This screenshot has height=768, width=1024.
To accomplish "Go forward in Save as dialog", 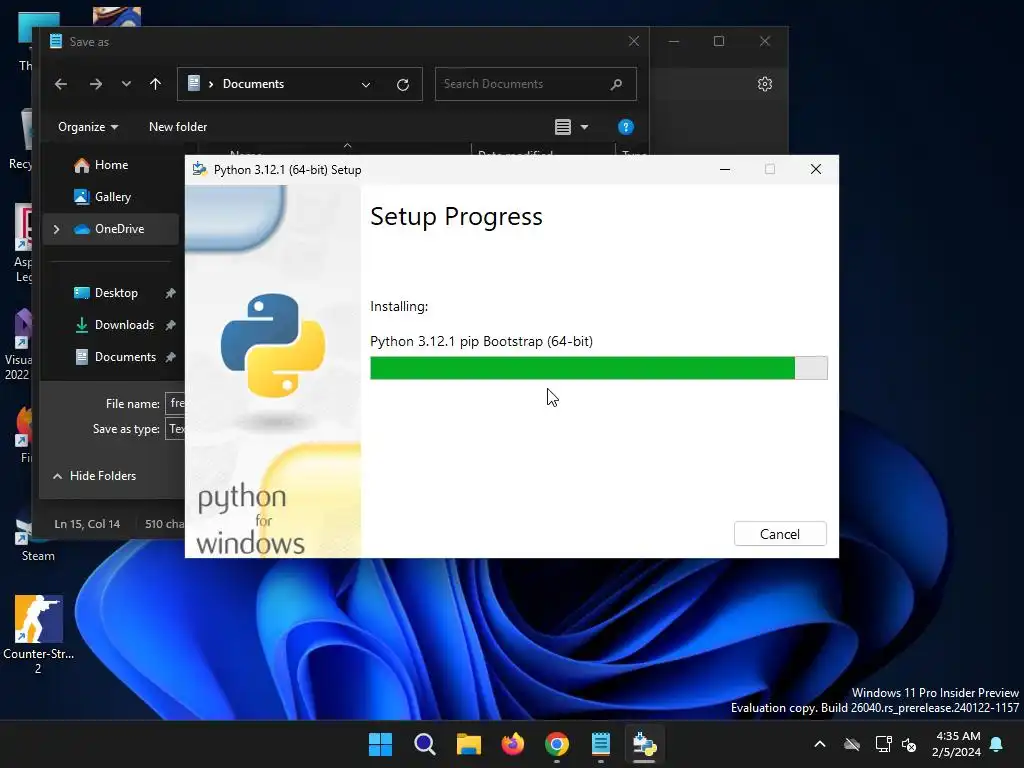I will tap(95, 84).
